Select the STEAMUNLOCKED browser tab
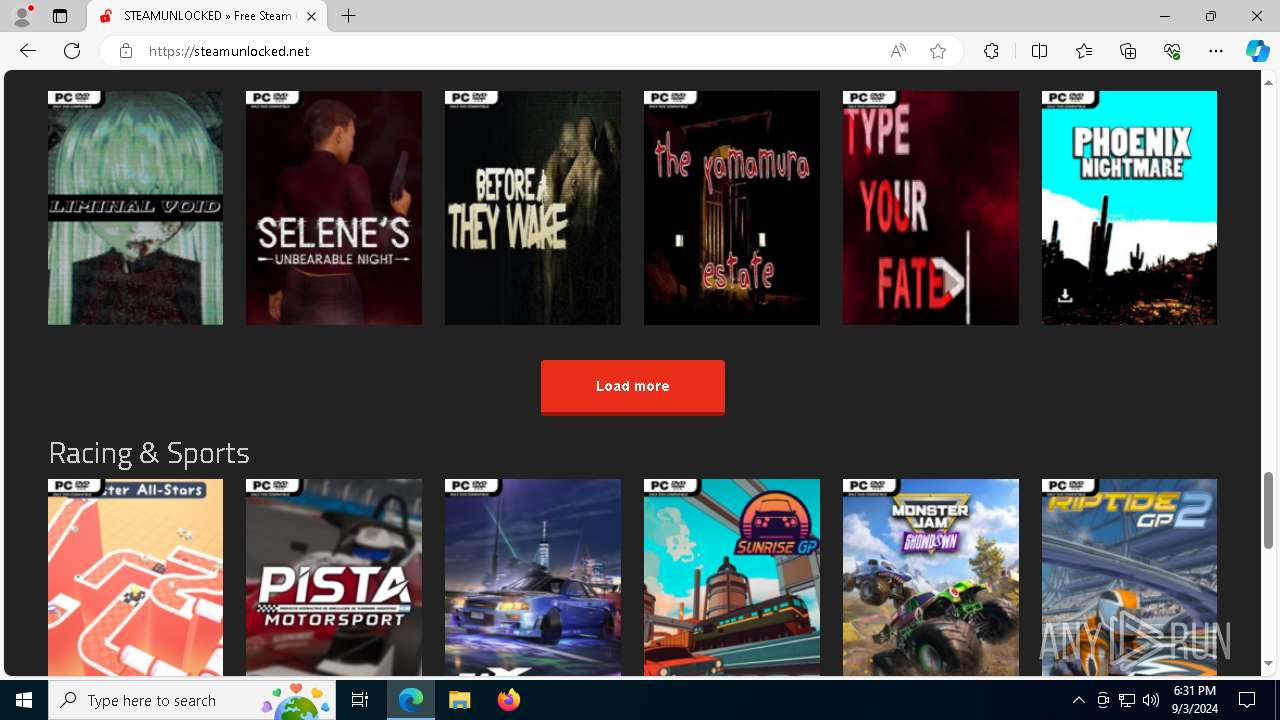1280x720 pixels. click(x=208, y=16)
